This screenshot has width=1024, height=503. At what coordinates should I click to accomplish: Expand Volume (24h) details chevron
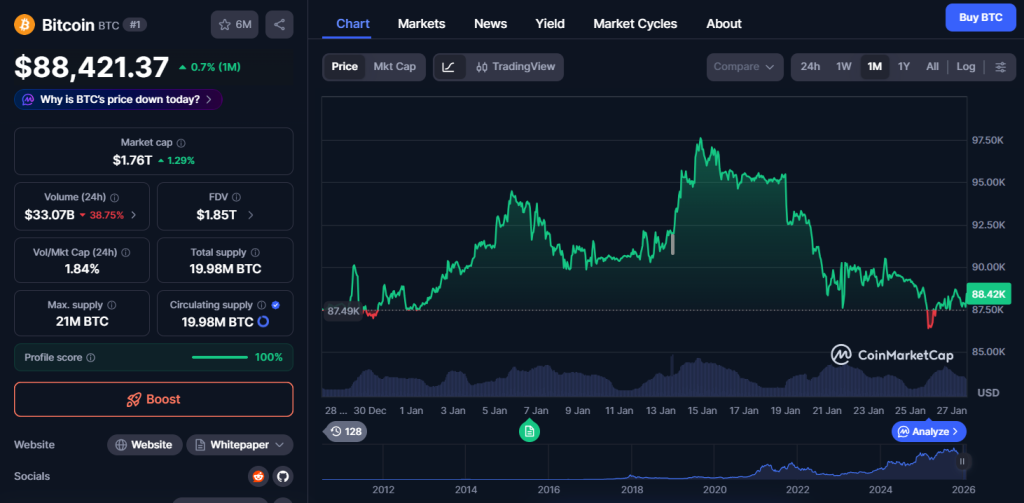pyautogui.click(x=134, y=215)
